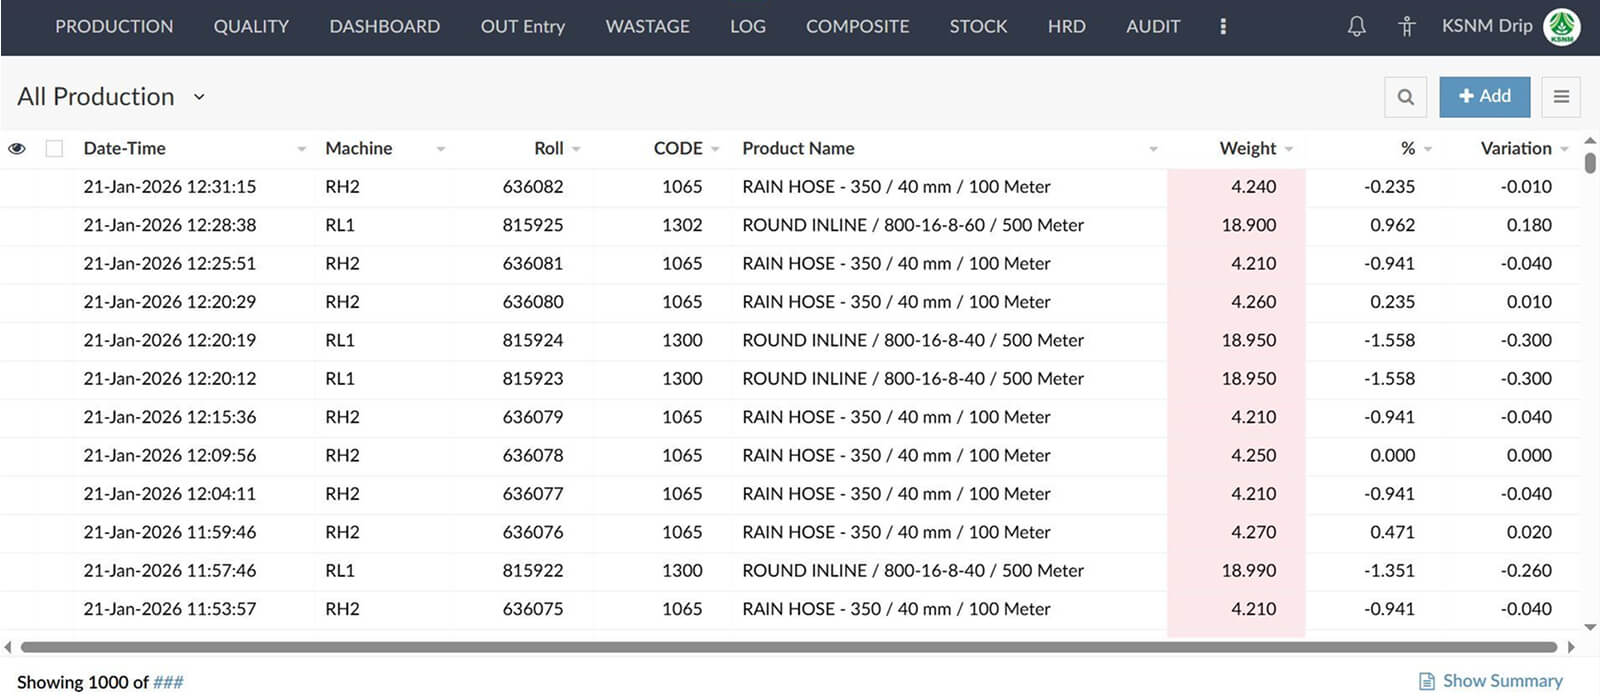Click roll number 636077
This screenshot has height=696, width=1600.
pos(533,494)
